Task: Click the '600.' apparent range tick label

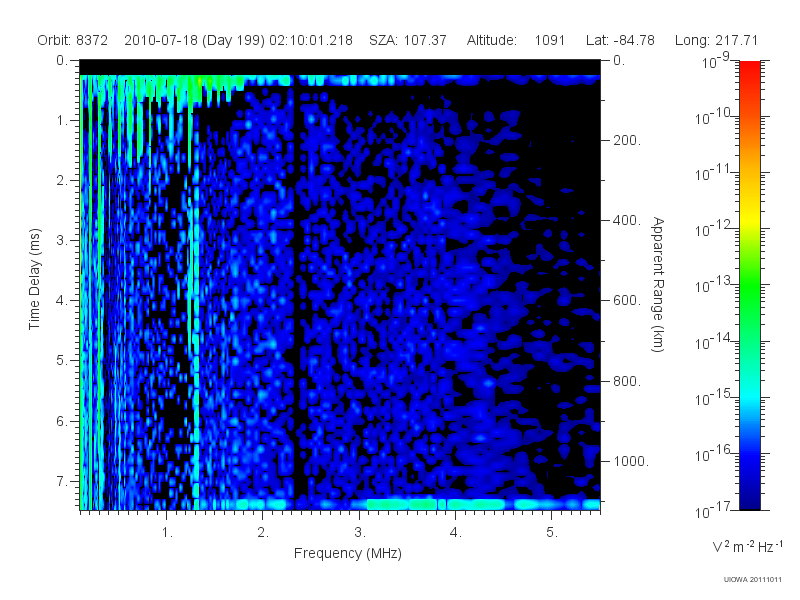Action: tap(627, 301)
